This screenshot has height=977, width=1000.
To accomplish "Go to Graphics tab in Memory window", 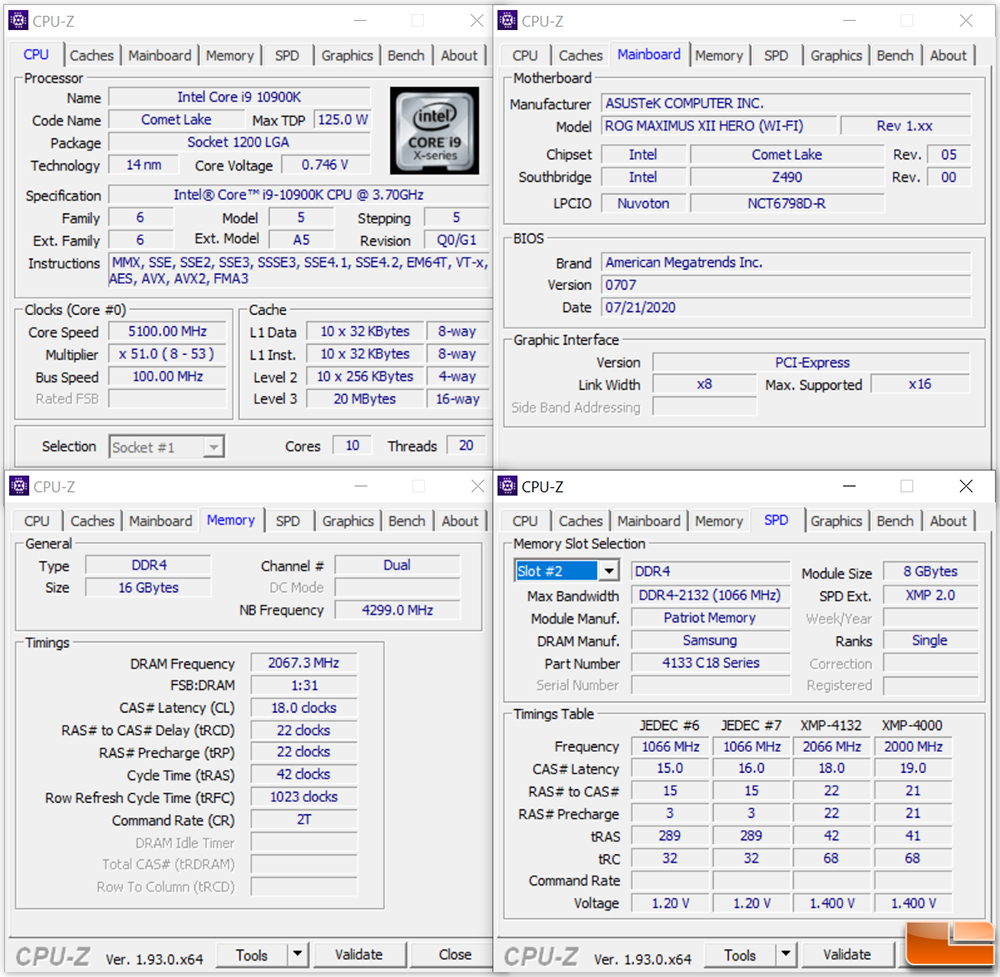I will pyautogui.click(x=348, y=521).
